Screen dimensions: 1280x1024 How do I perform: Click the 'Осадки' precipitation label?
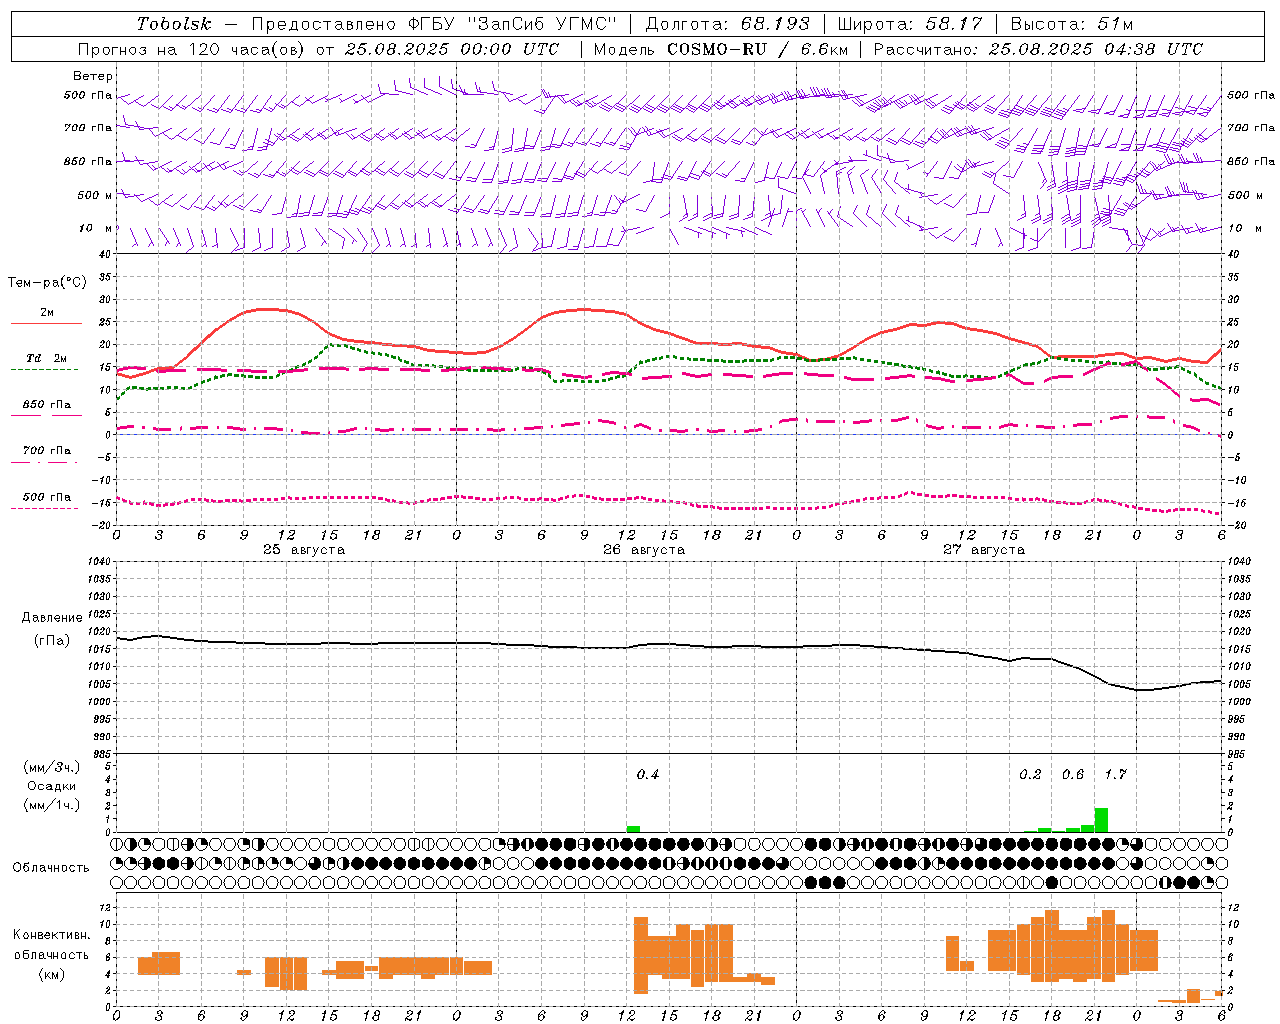coord(52,786)
